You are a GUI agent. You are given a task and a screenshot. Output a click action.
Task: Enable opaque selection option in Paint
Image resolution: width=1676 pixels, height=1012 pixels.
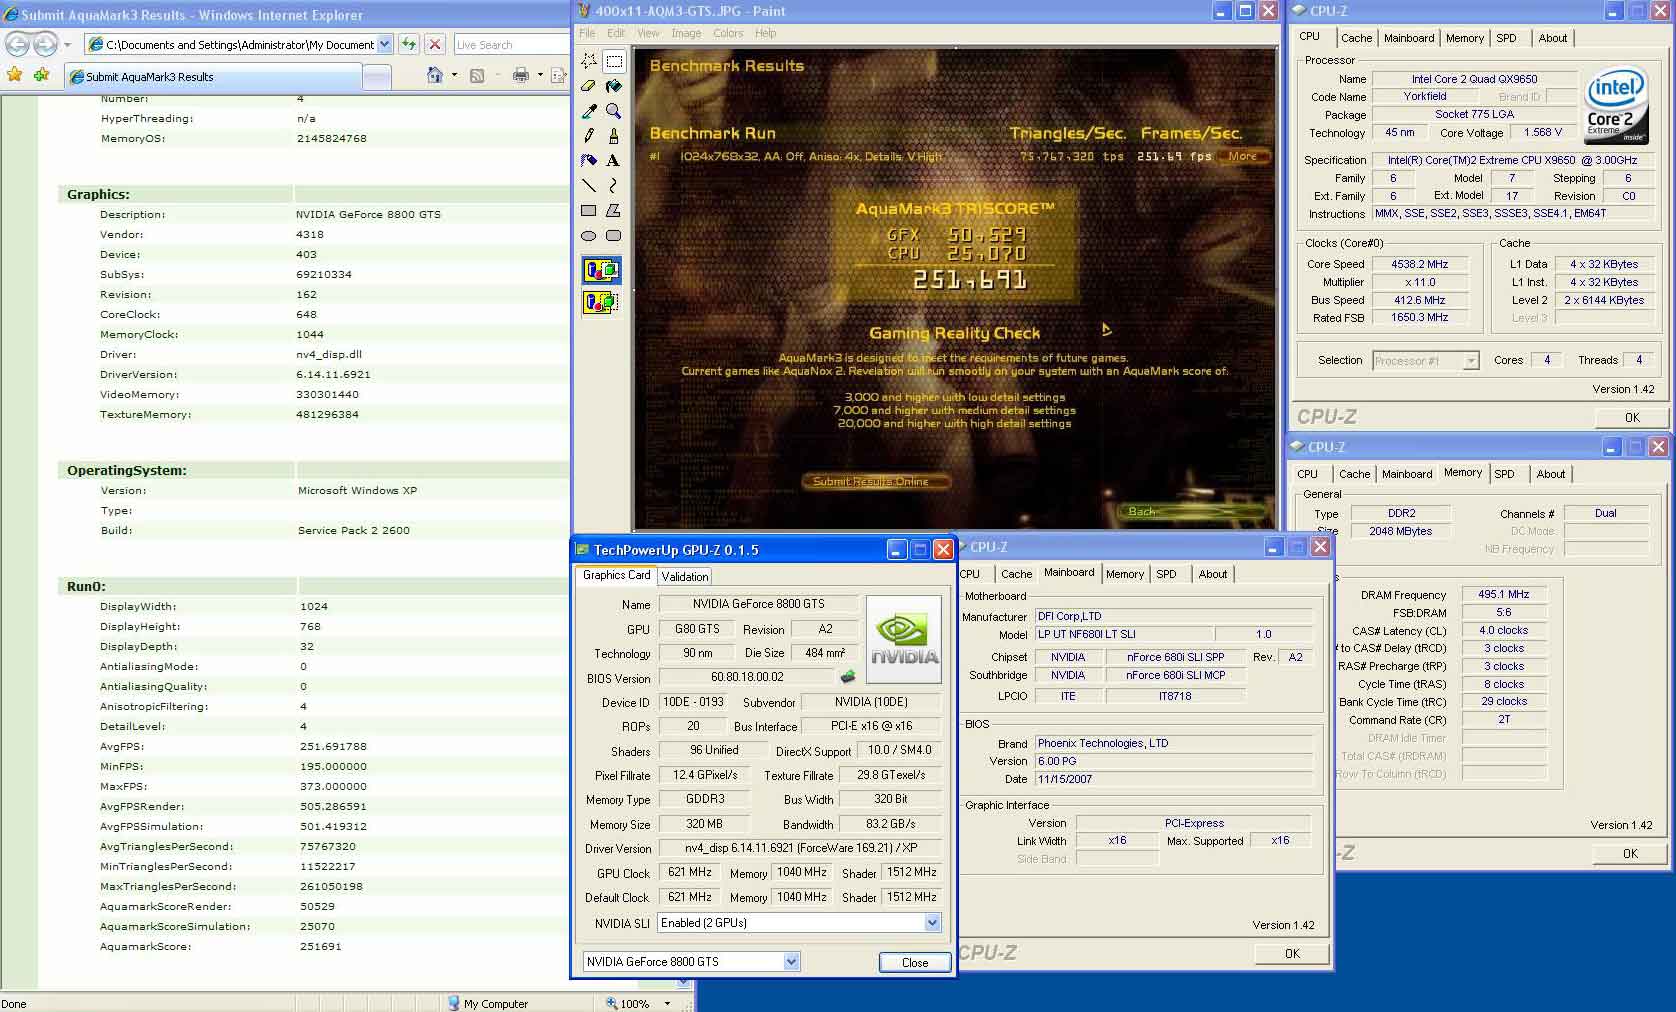pyautogui.click(x=601, y=270)
